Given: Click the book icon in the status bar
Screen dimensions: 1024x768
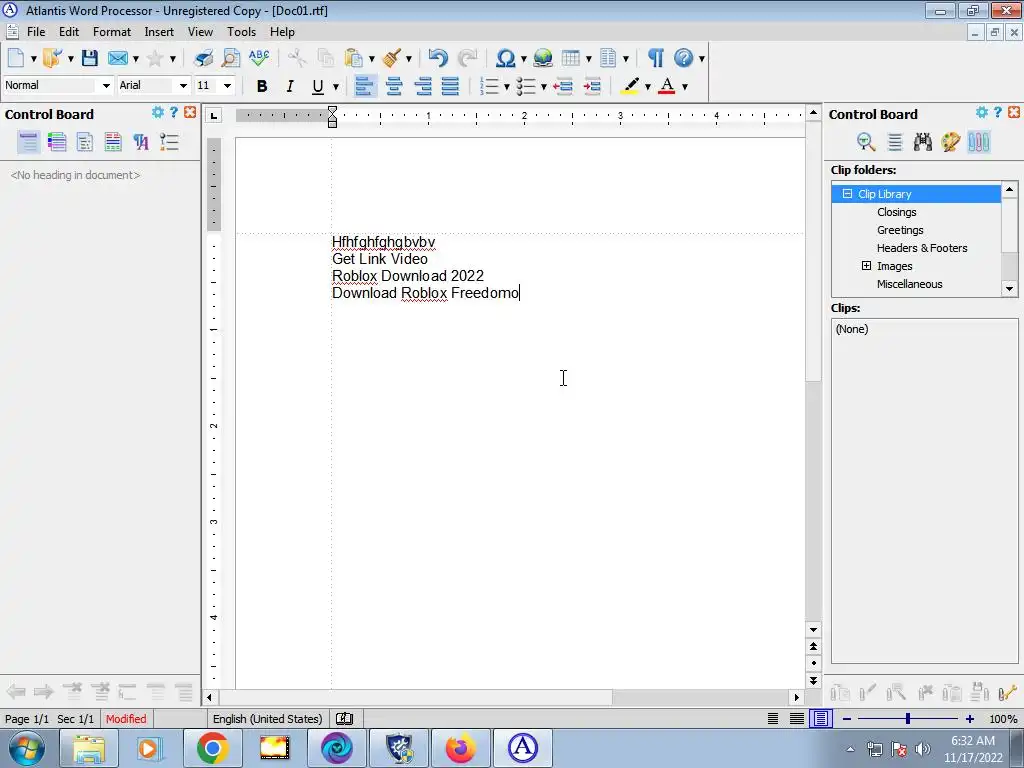Looking at the screenshot, I should pyautogui.click(x=344, y=718).
